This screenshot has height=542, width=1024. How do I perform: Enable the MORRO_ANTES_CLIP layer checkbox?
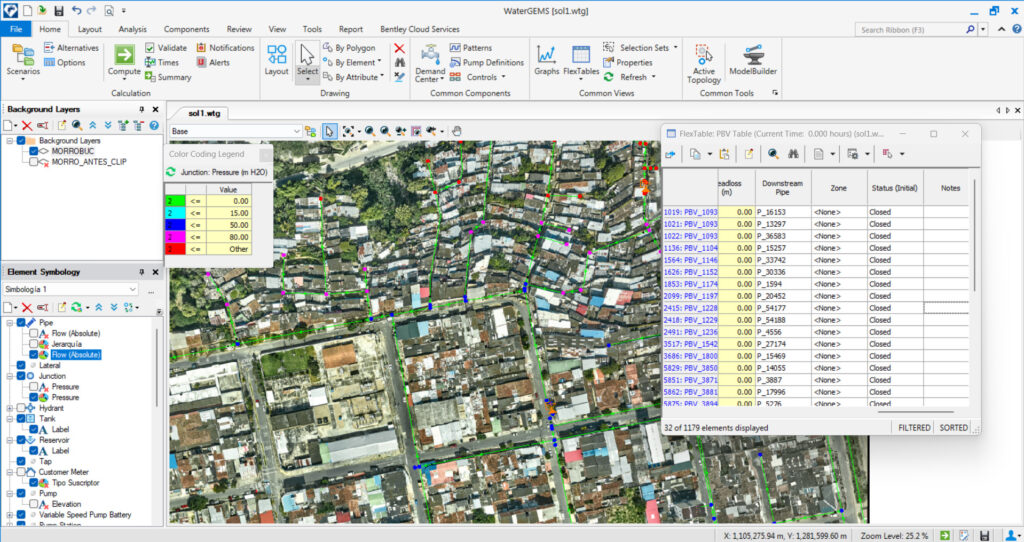click(34, 161)
